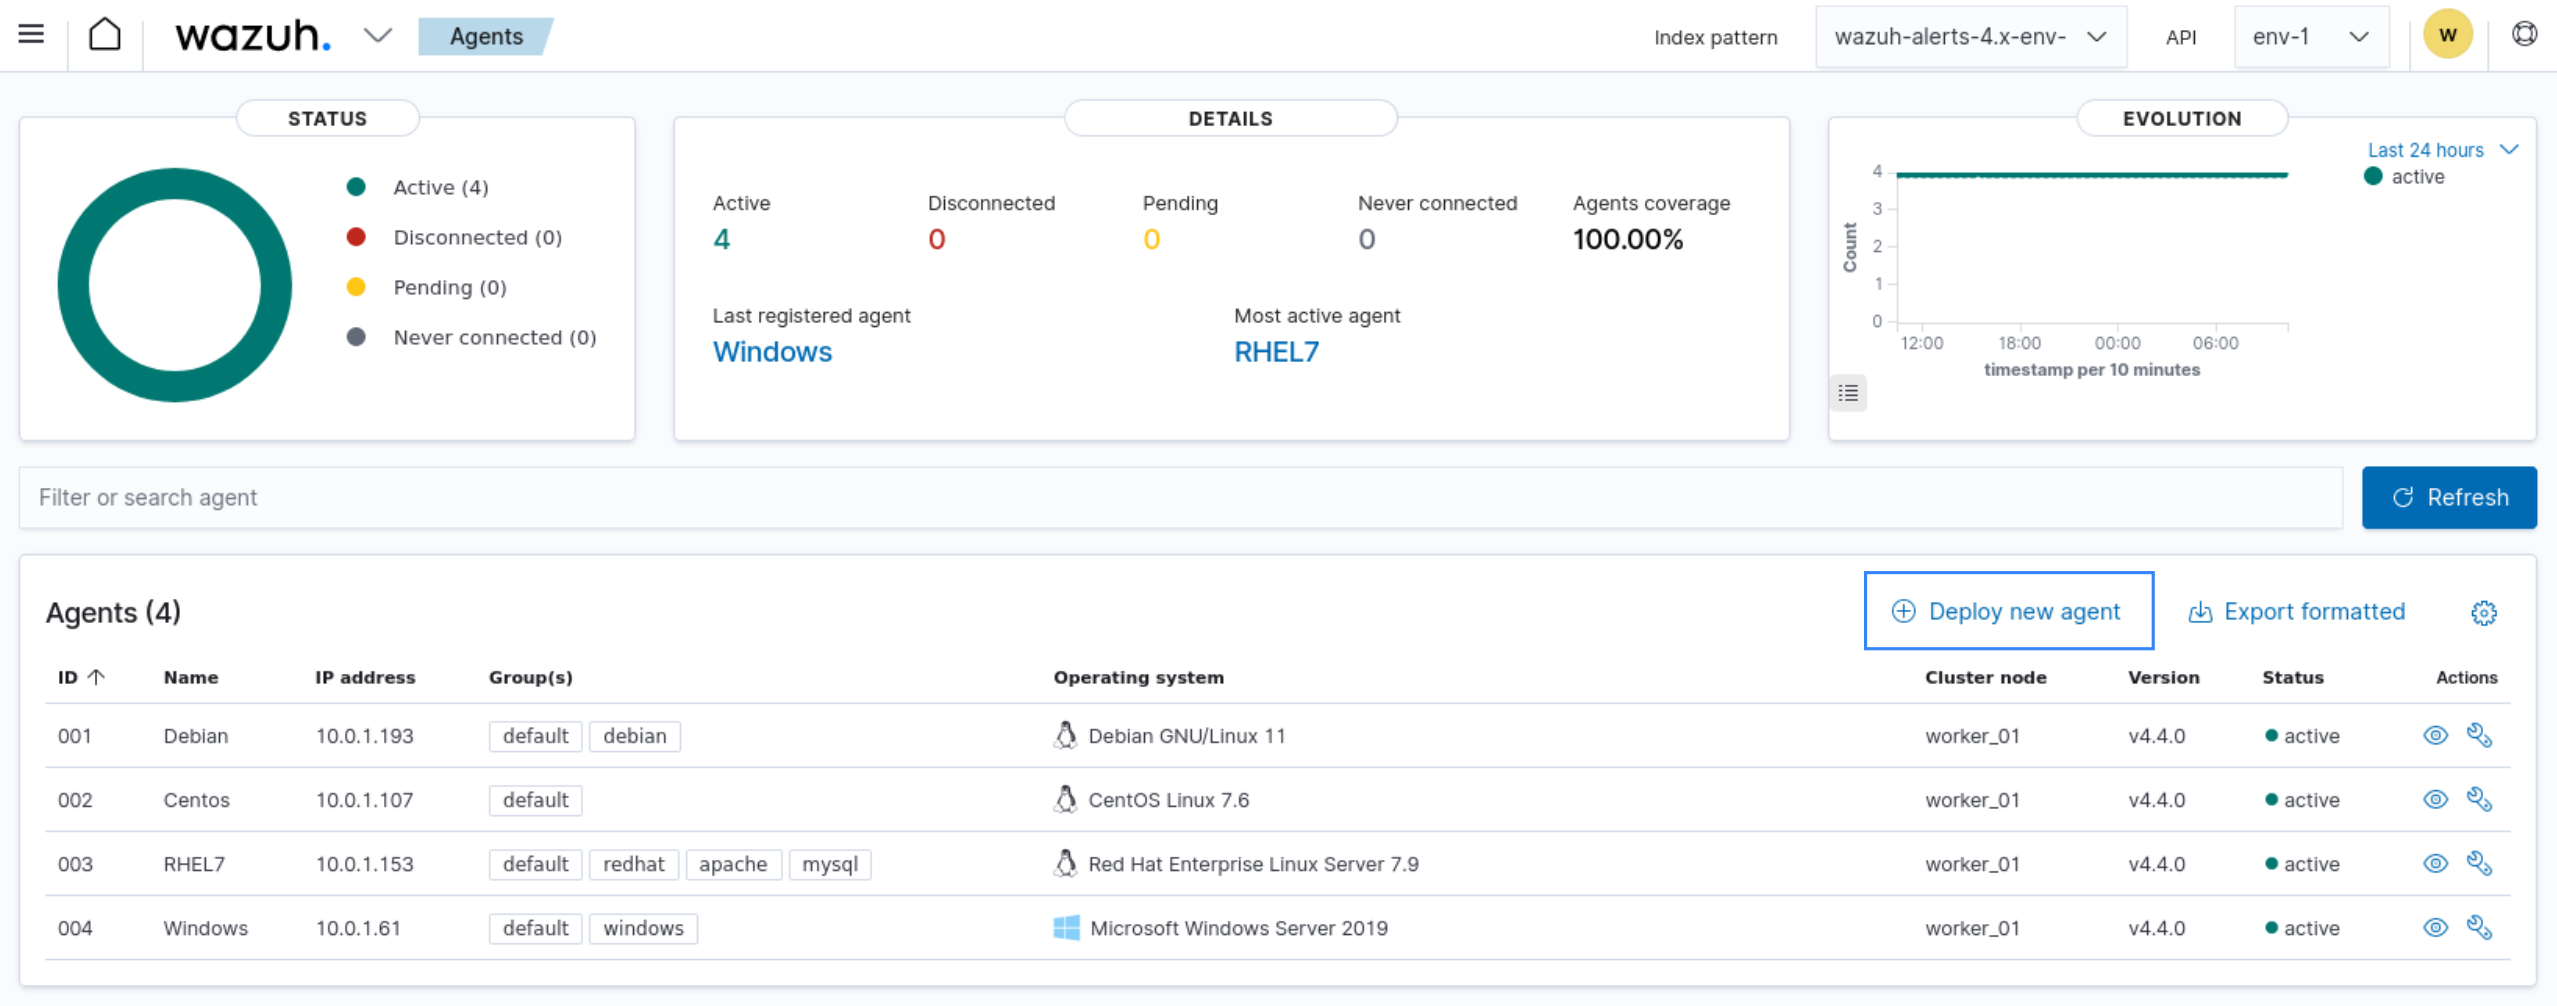Click Linux icon for CentOS Linux 7.6
This screenshot has width=2557, height=1006.
1065,799
